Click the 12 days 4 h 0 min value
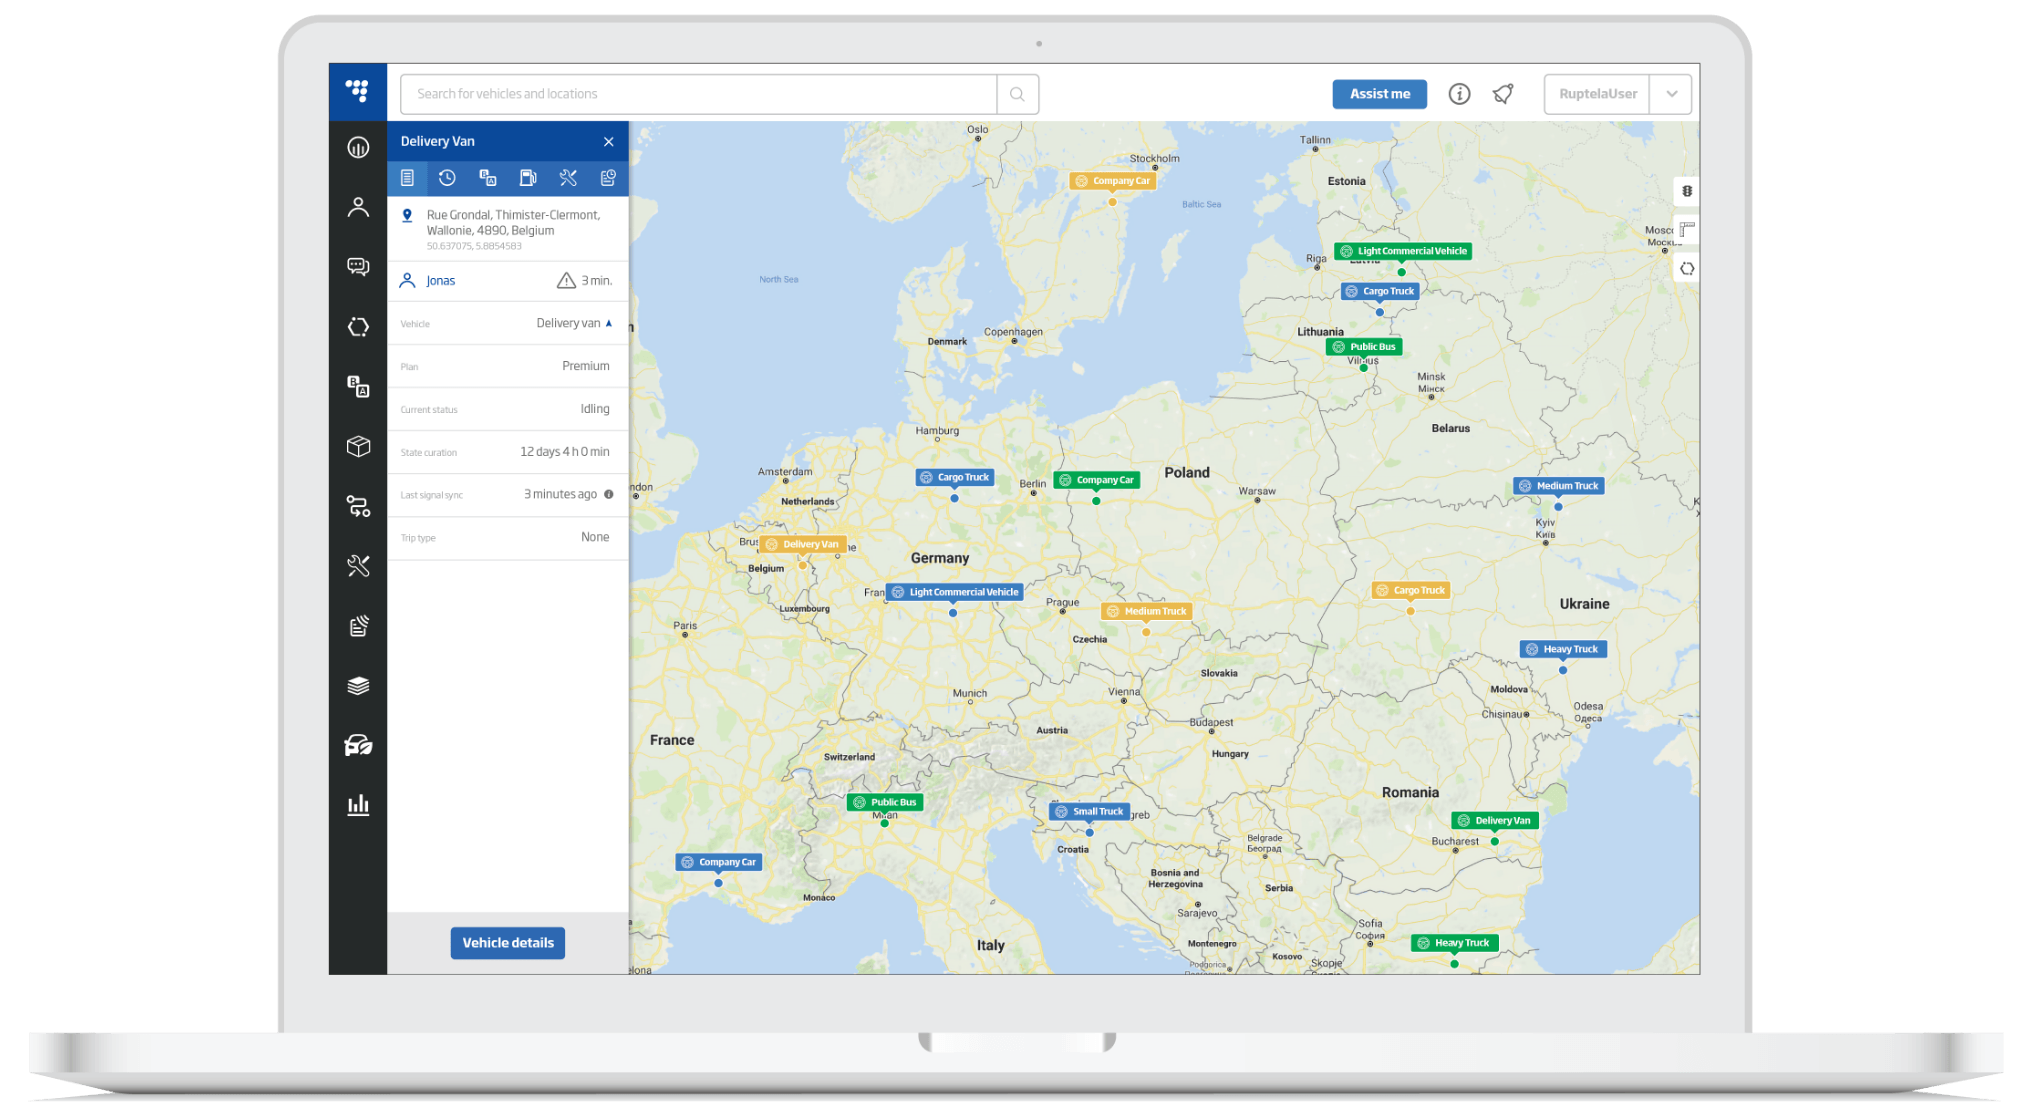This screenshot has height=1115, width=2022. click(x=565, y=452)
